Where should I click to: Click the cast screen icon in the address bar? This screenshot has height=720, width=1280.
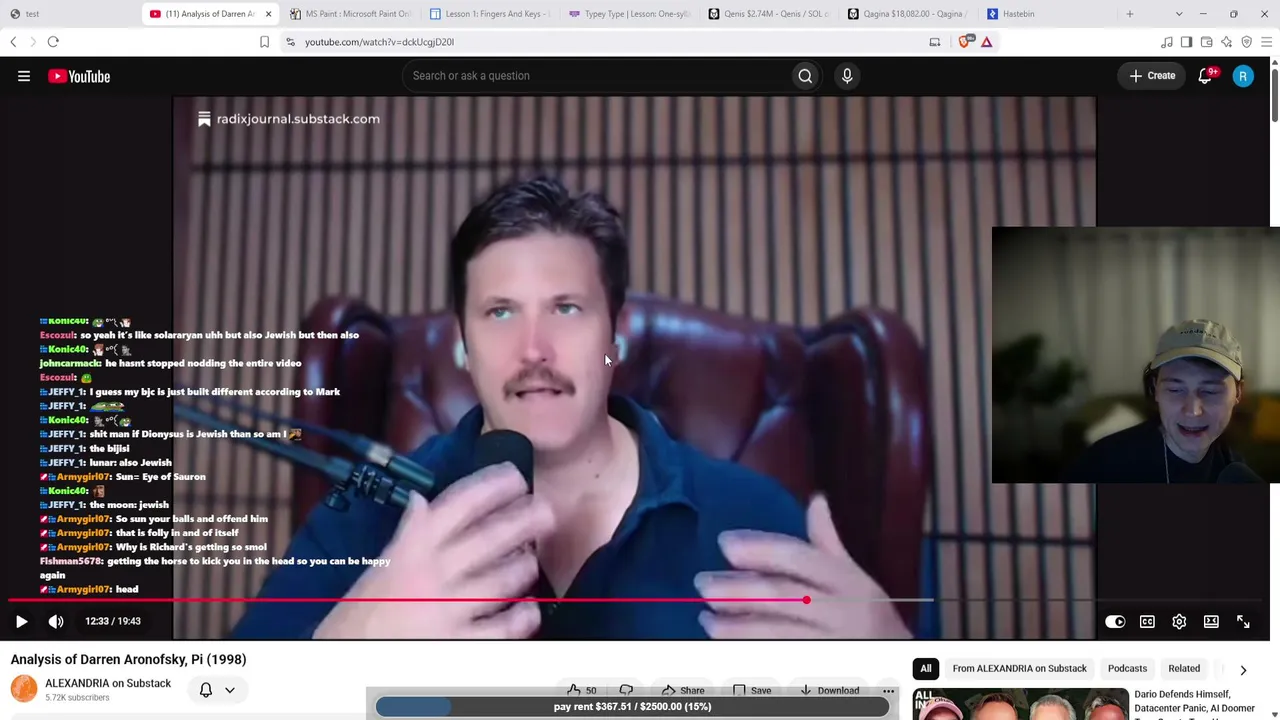point(935,42)
